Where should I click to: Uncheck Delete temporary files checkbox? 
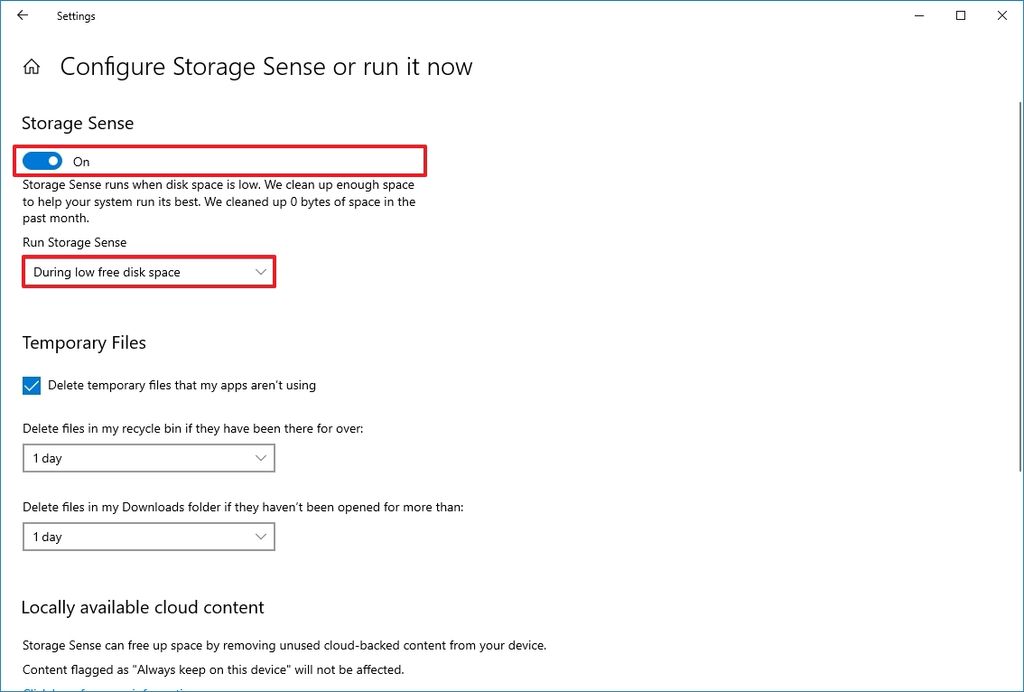pyautogui.click(x=32, y=385)
